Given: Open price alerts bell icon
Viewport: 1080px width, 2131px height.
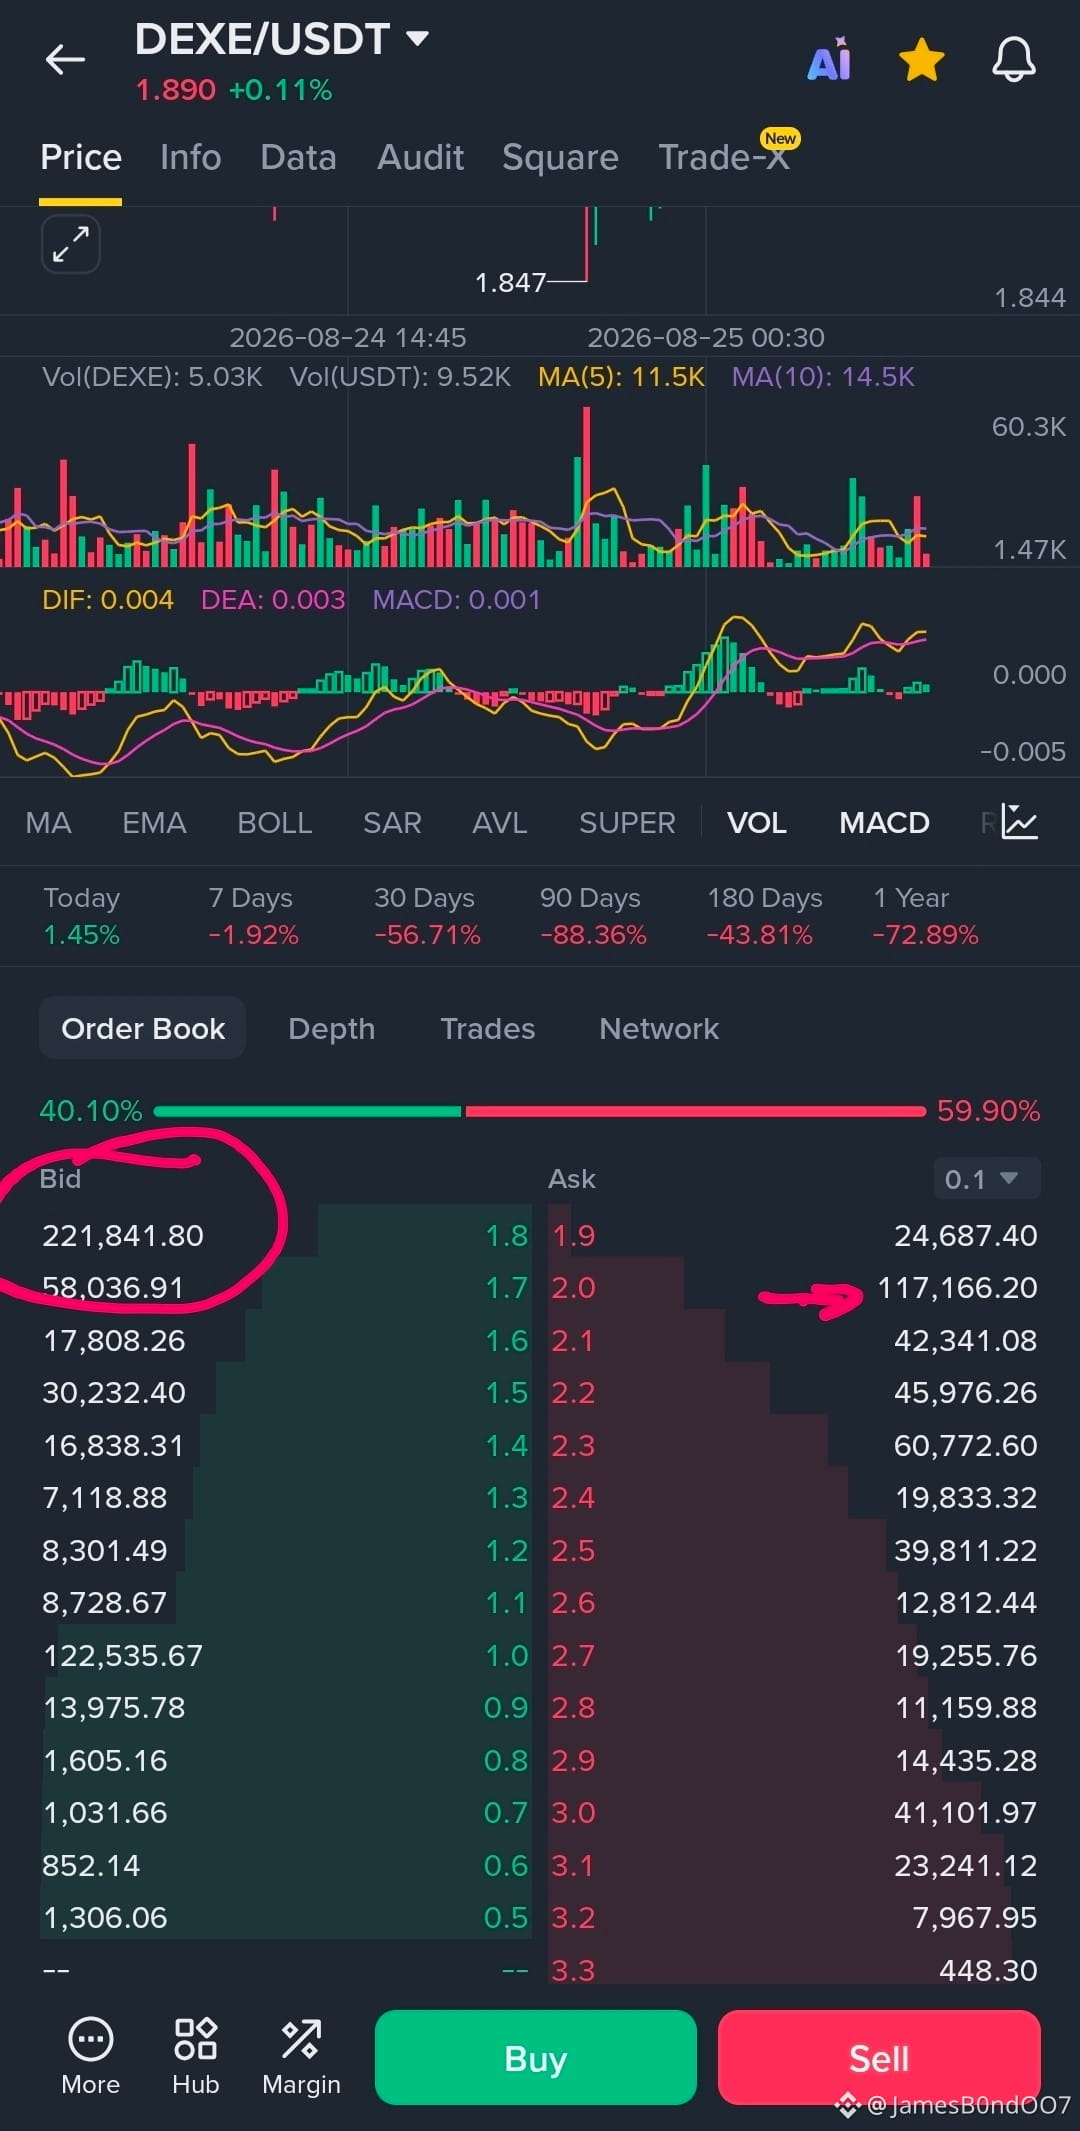Looking at the screenshot, I should (1013, 60).
